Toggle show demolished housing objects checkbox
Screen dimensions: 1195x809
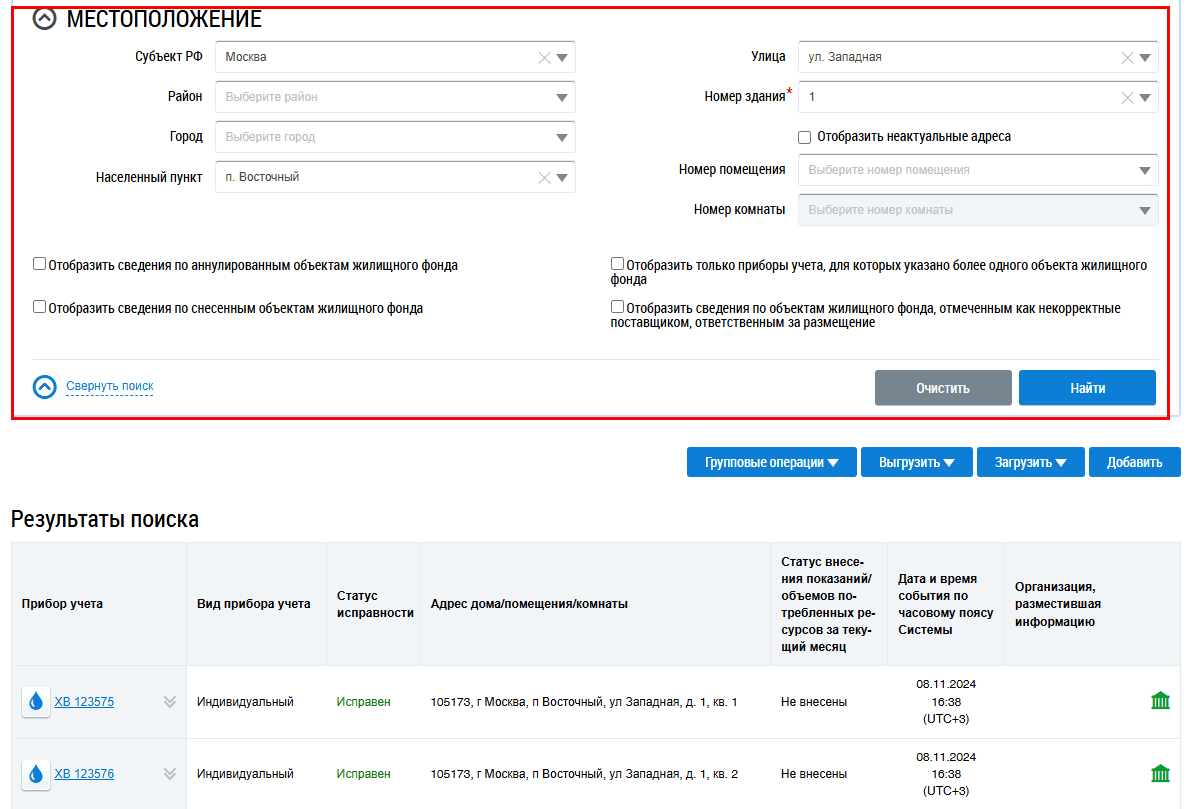point(40,307)
